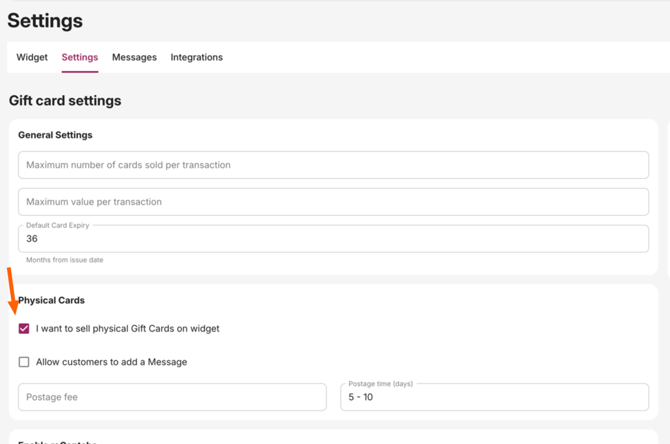
Task: Uncheck the sell physical Gift Cards checkbox
Action: click(x=24, y=328)
